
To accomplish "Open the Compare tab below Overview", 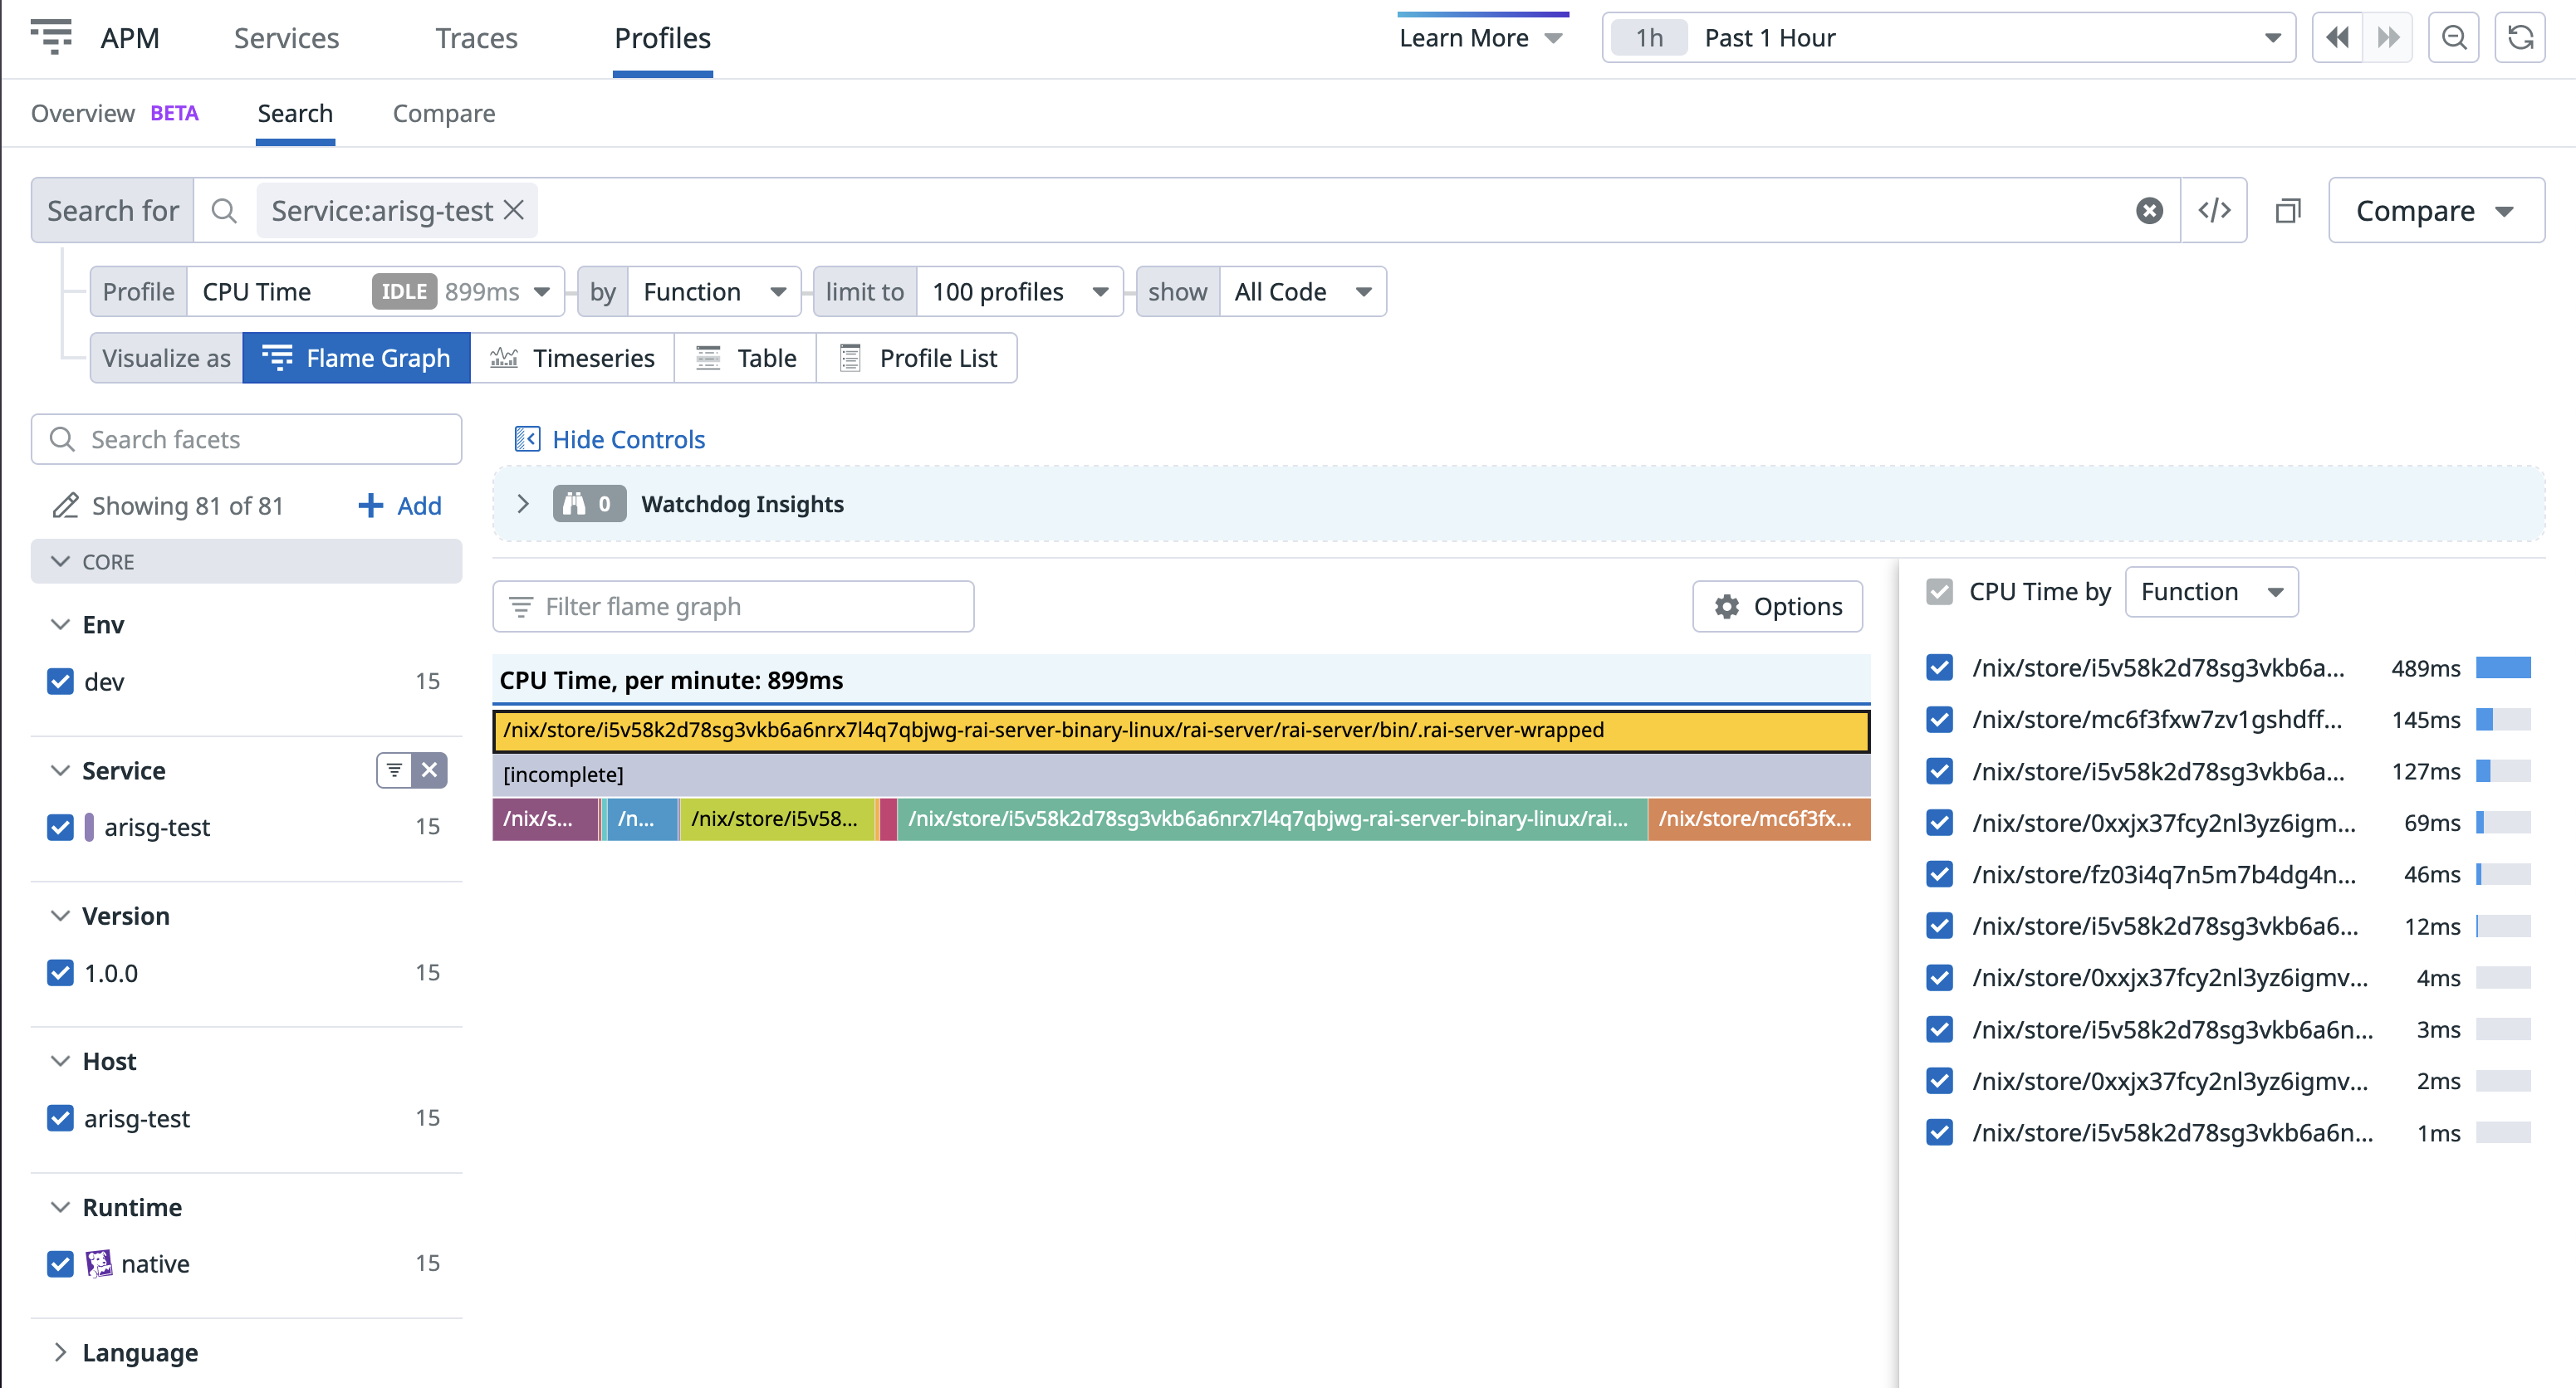I will point(444,113).
